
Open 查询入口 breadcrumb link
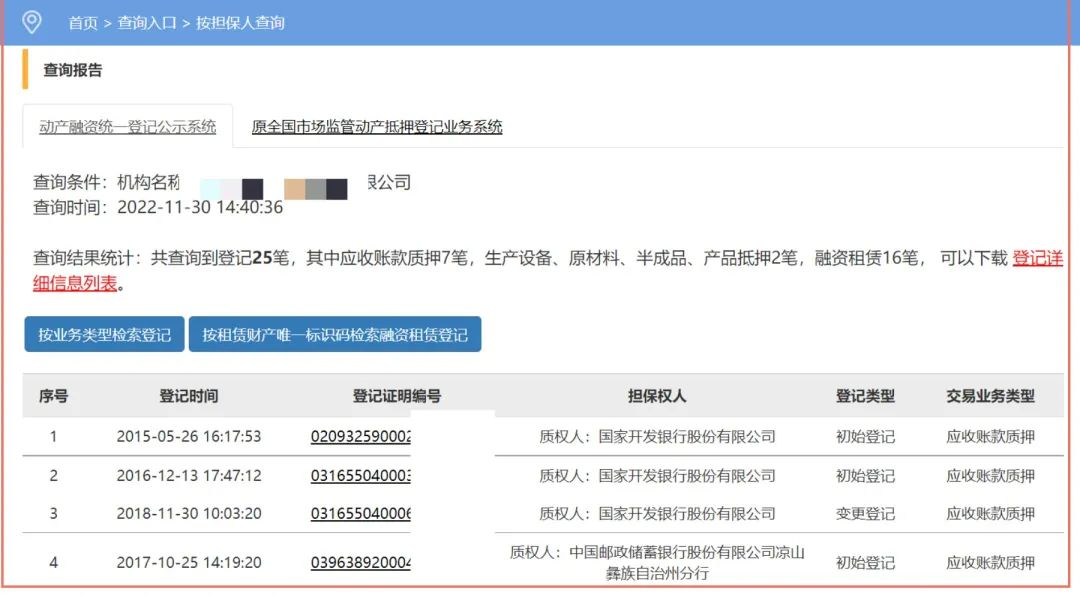146,22
